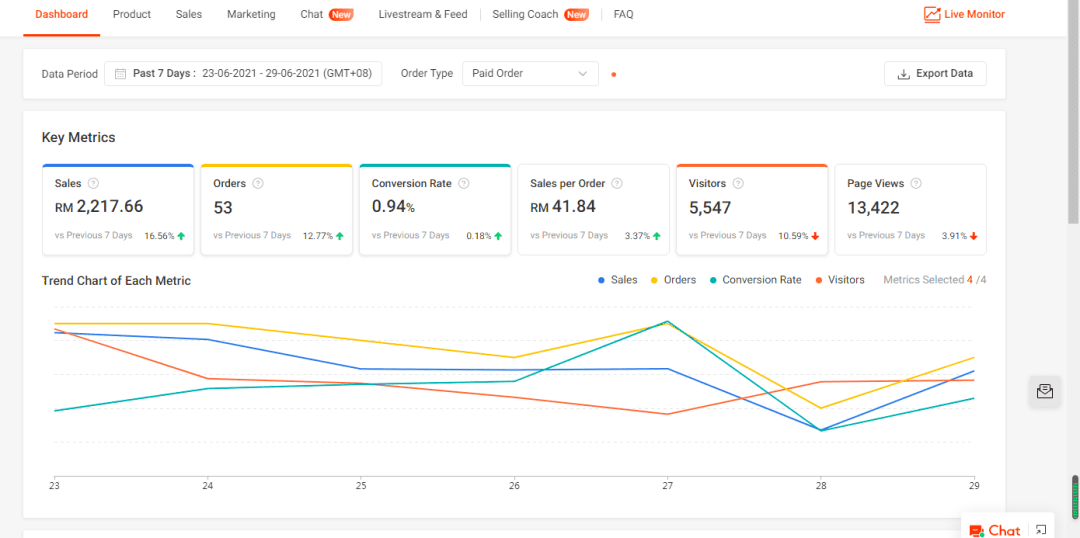
Task: Open the Data Period date picker
Action: pos(243,74)
